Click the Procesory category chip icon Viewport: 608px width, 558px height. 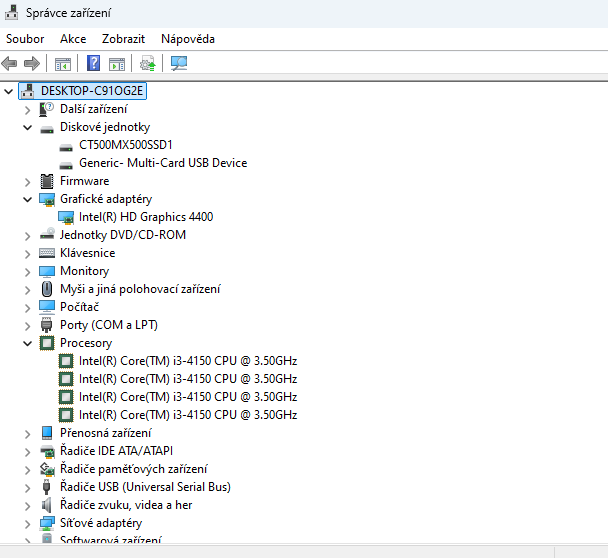[47, 343]
